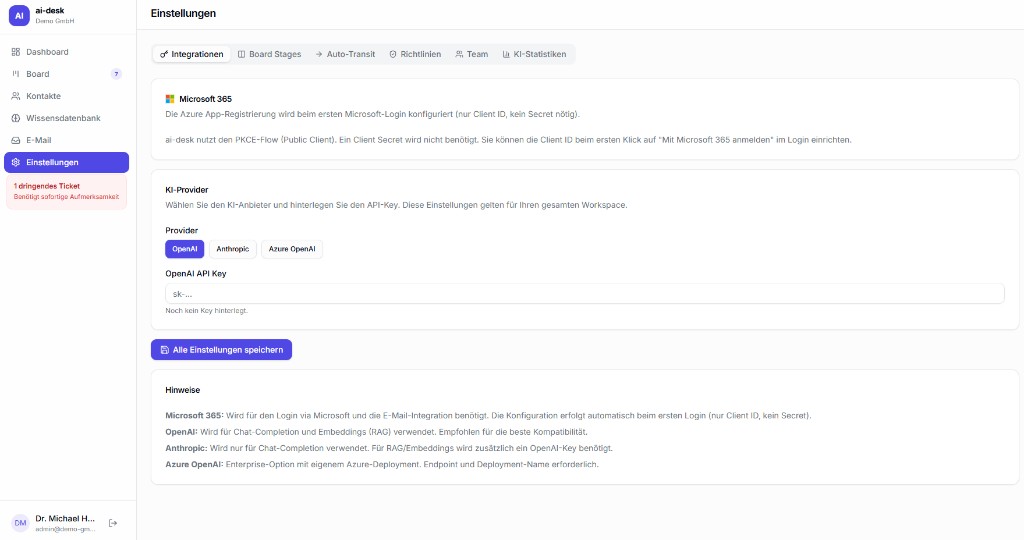
Task: Click the urgent ticket alert banner
Action: click(x=66, y=192)
